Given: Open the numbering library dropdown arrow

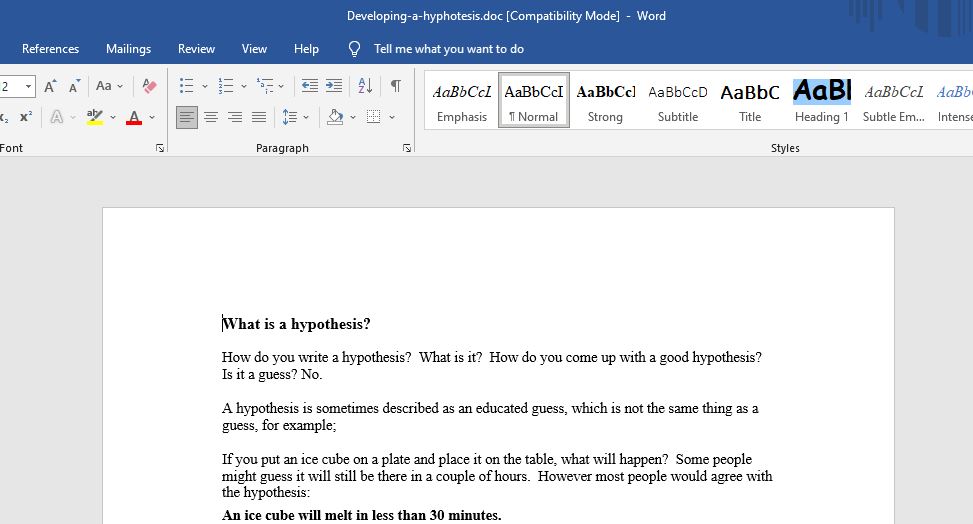Looking at the screenshot, I should 244,86.
